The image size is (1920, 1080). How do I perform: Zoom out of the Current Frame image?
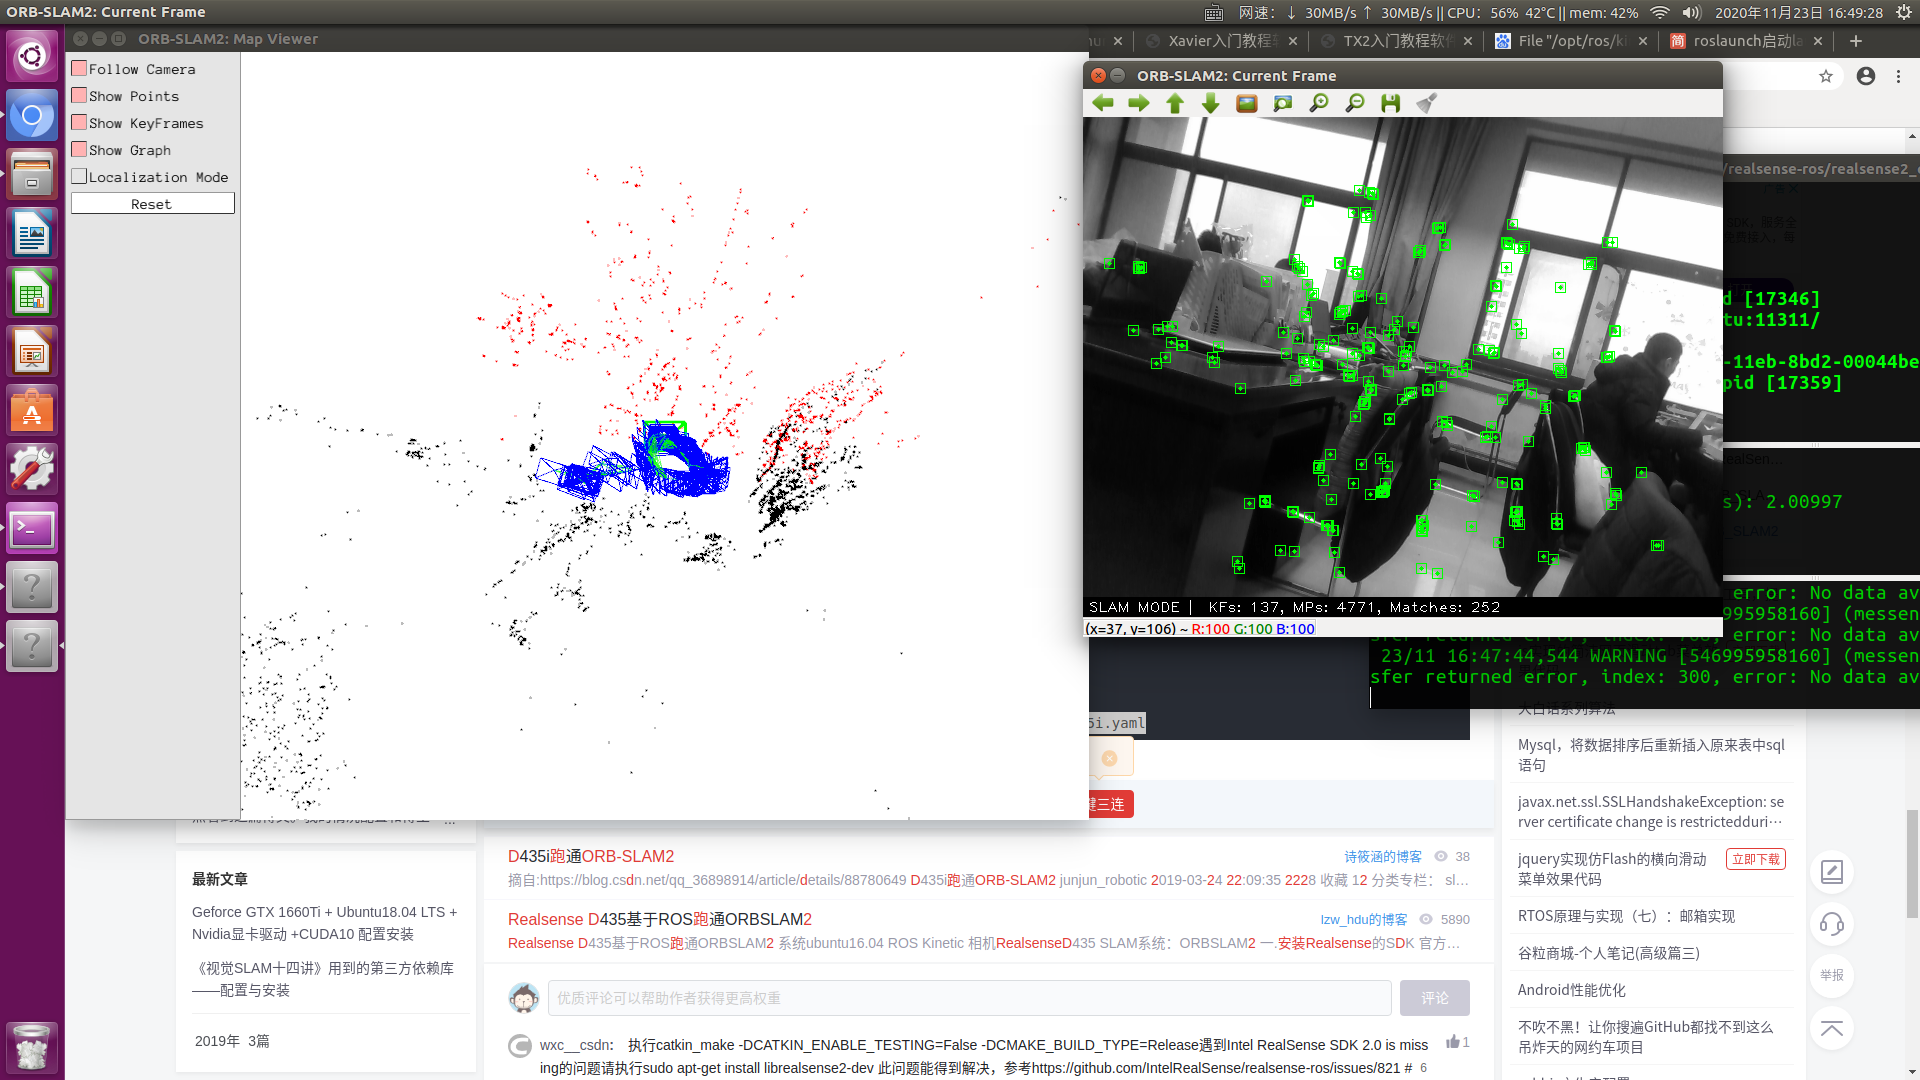click(1355, 103)
